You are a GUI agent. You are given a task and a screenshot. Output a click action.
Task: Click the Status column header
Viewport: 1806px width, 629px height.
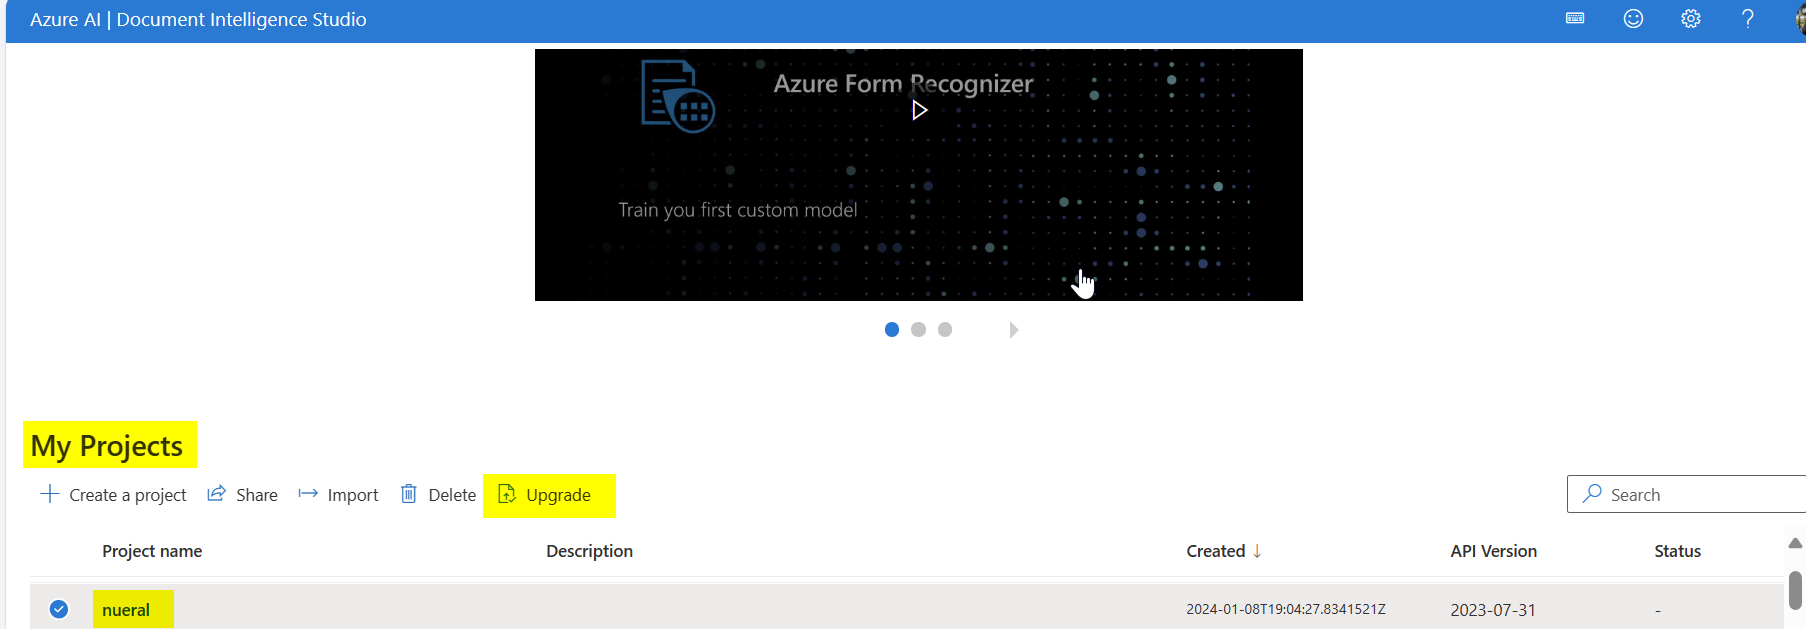[x=1677, y=551]
